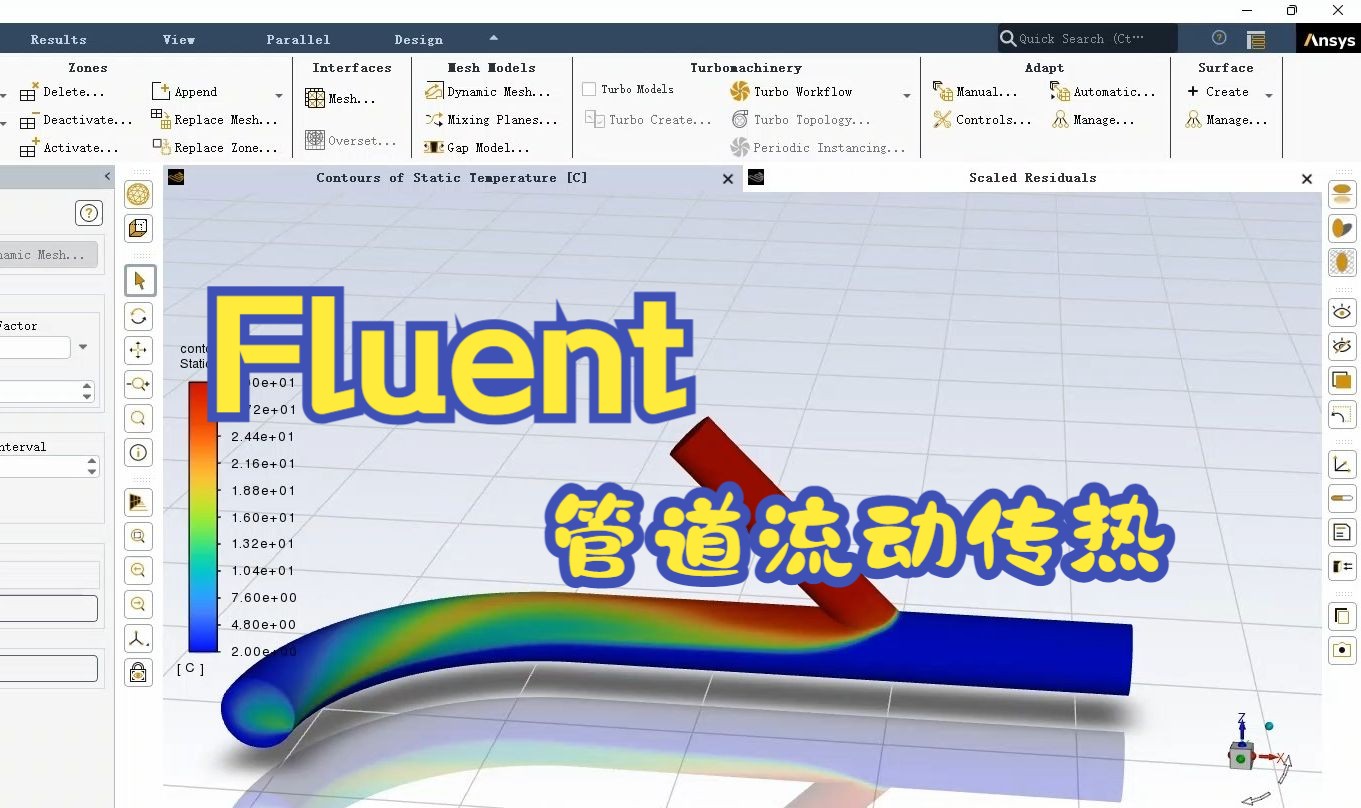Click the fit to window icon
Screen dimensions: 1361x808
click(139, 536)
